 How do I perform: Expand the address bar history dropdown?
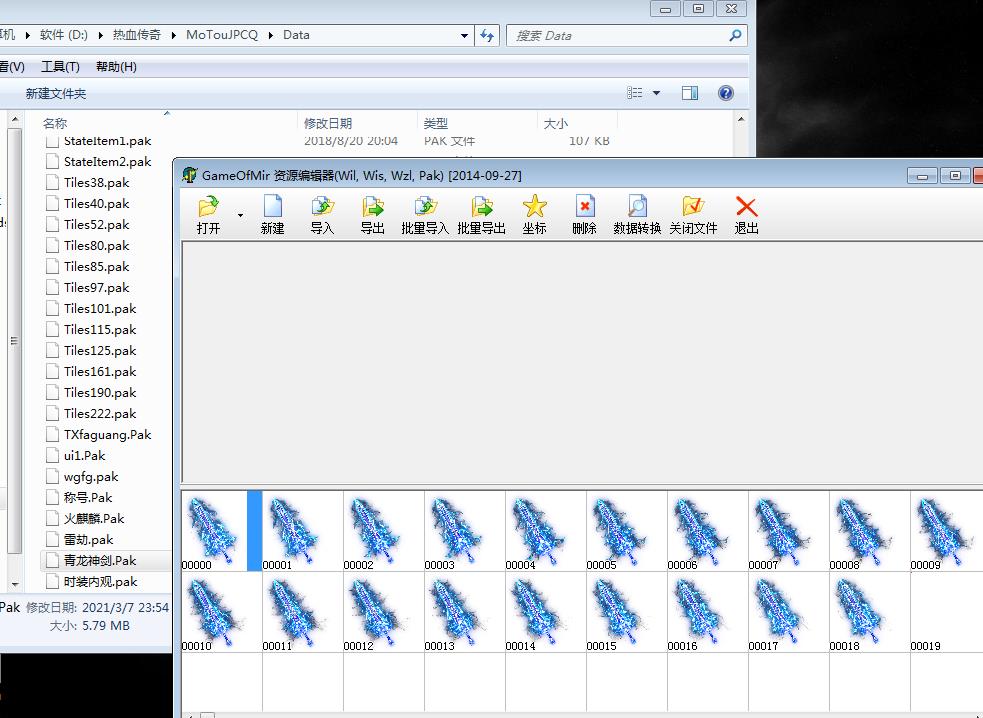(x=464, y=35)
